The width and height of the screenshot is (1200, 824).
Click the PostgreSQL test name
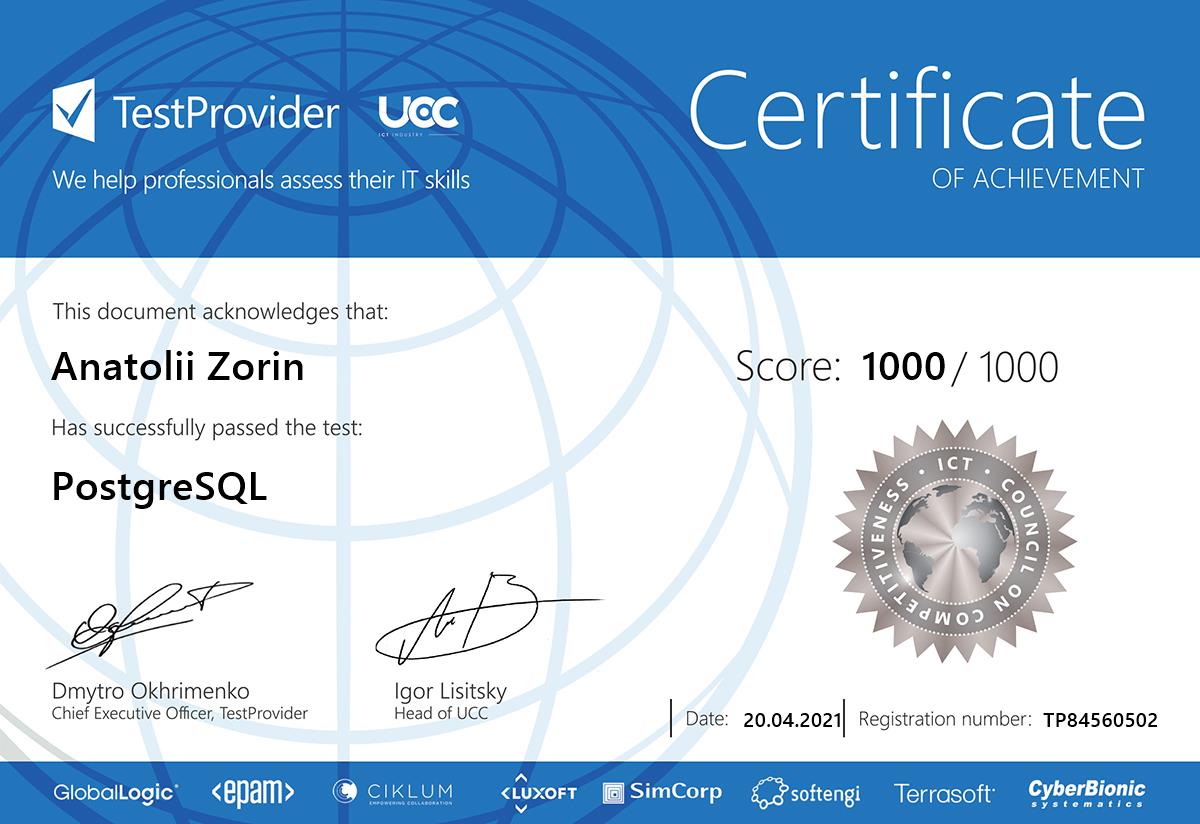[159, 487]
